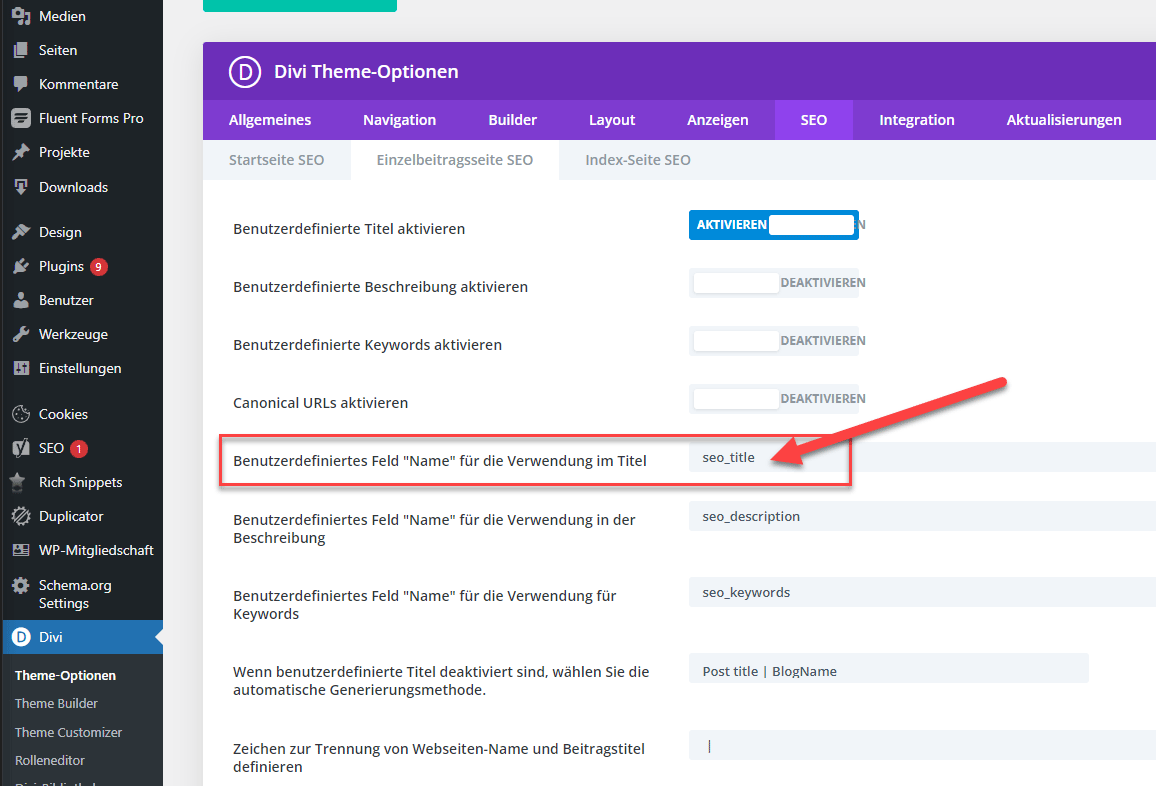This screenshot has width=1156, height=786.
Task: Select the Startseite SEO subtab
Action: click(x=276, y=160)
